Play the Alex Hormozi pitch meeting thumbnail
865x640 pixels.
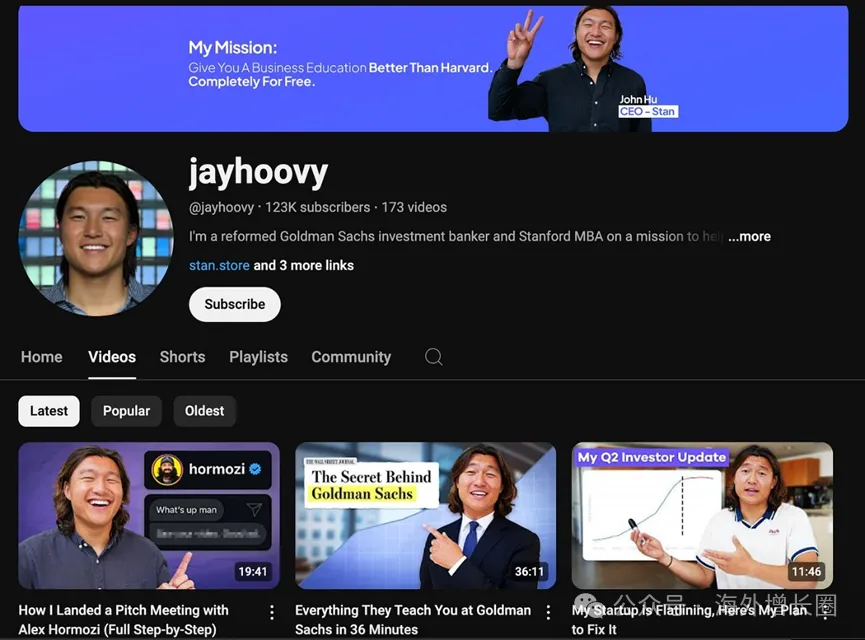pyautogui.click(x=149, y=516)
